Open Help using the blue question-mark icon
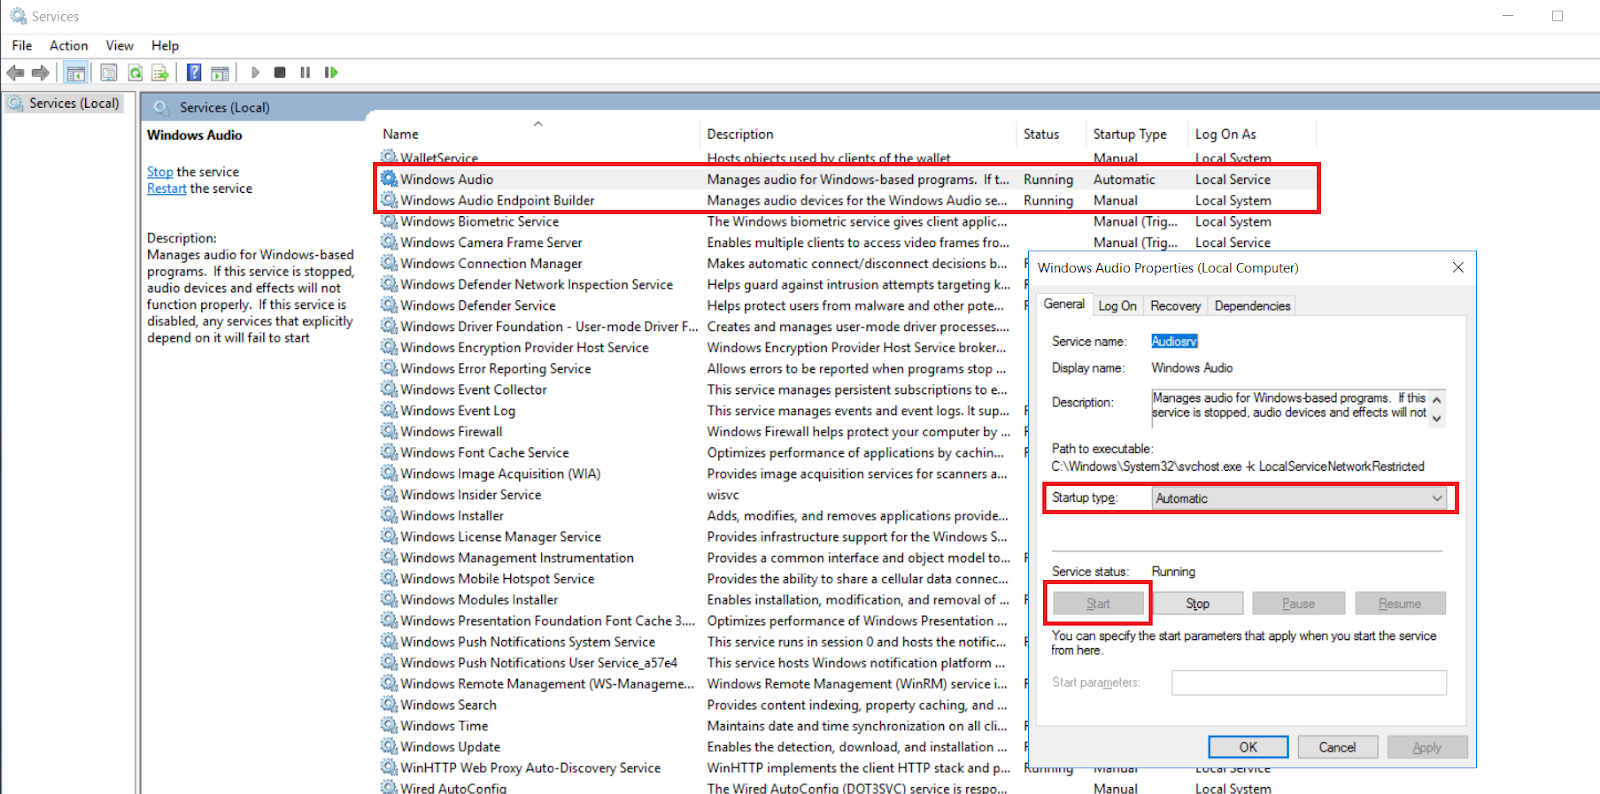 click(x=194, y=72)
